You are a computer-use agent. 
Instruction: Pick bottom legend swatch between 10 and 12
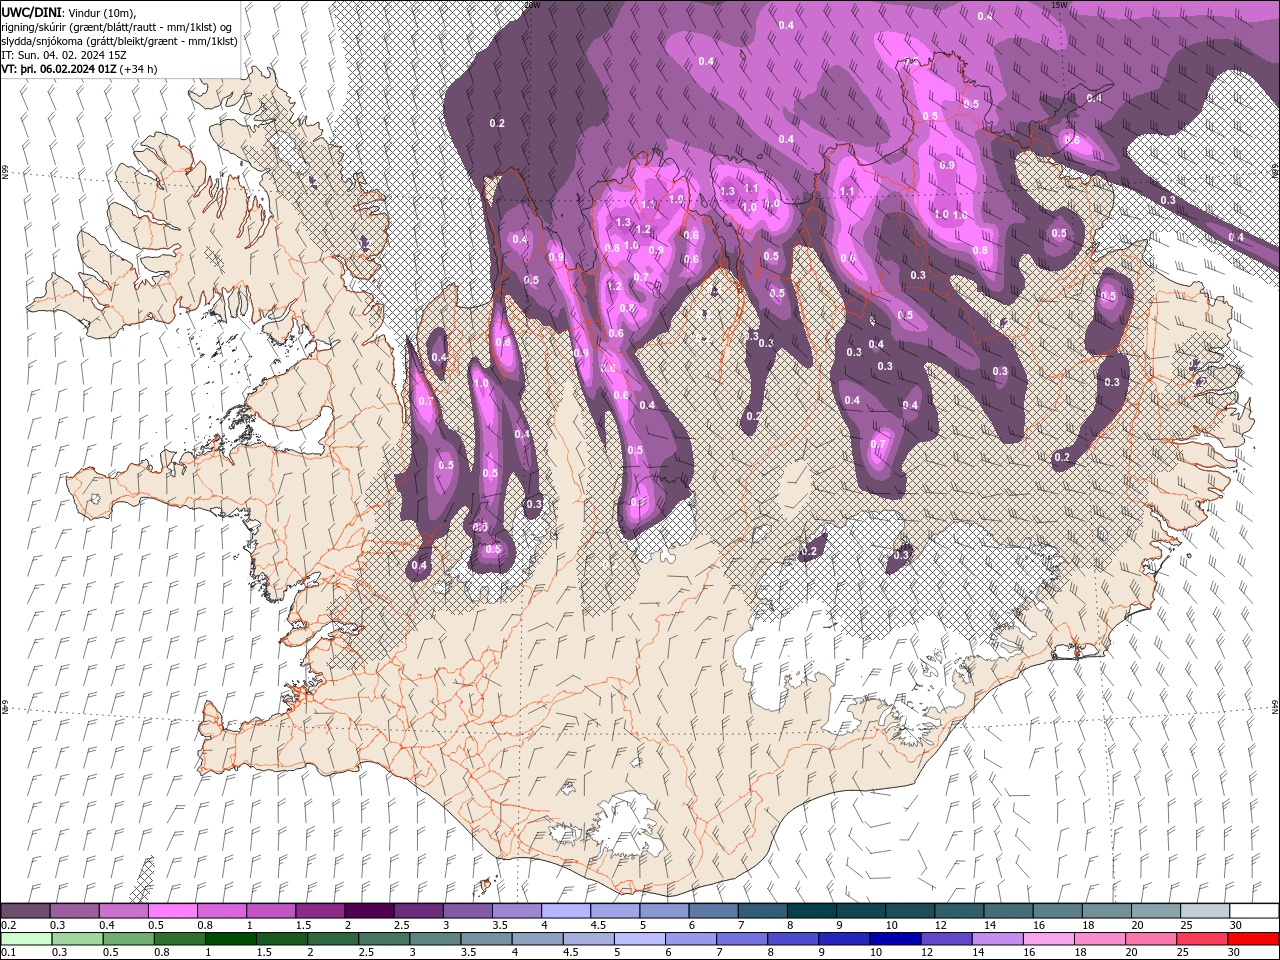point(895,938)
